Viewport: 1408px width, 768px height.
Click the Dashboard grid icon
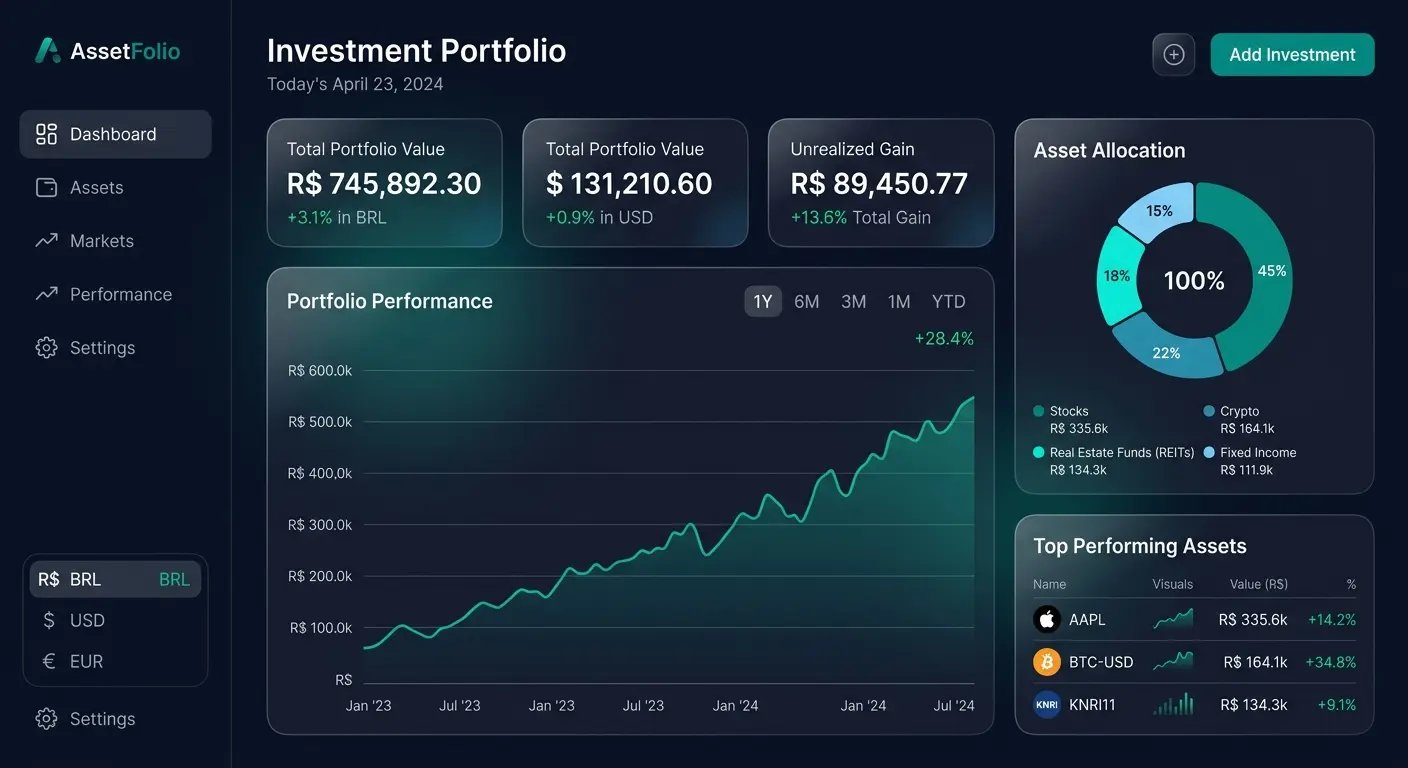[x=46, y=134]
